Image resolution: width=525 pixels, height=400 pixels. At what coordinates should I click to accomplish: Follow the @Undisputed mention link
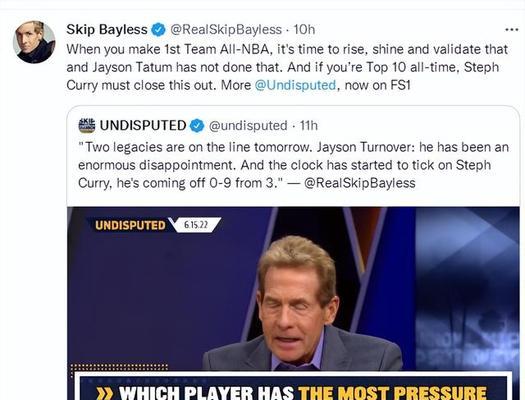295,85
